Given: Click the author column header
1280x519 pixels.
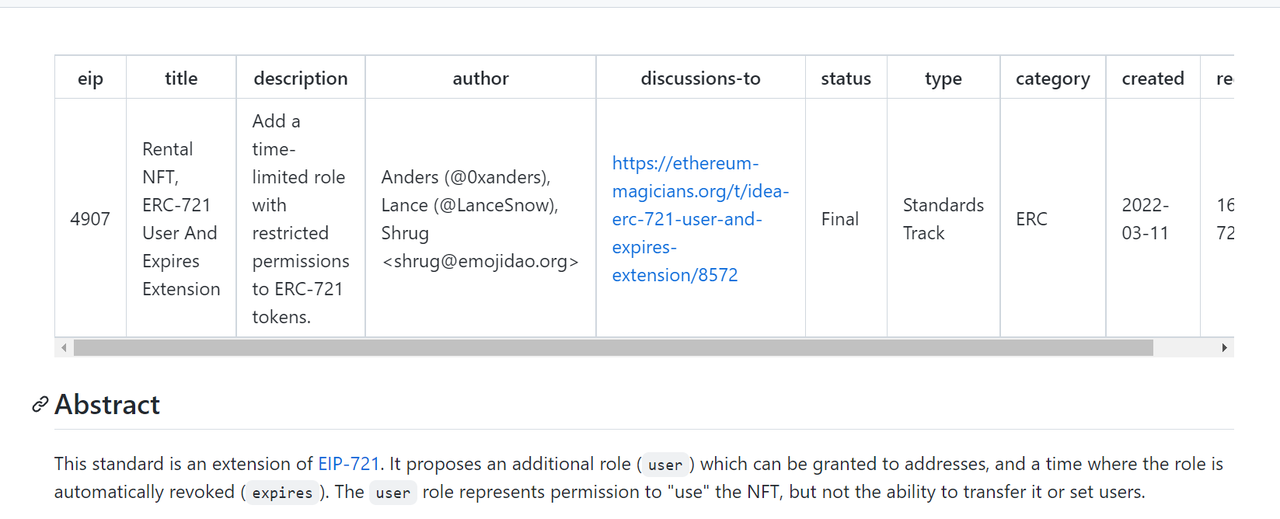Looking at the screenshot, I should pyautogui.click(x=481, y=78).
